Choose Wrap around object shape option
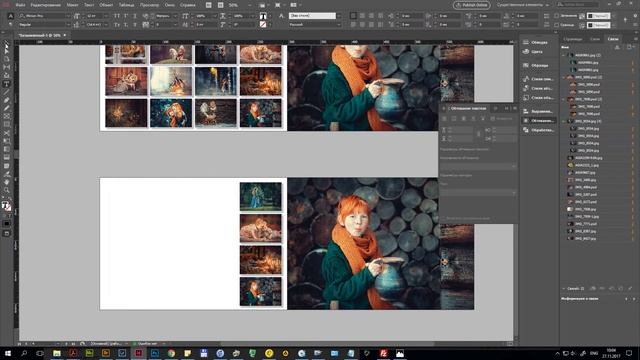 464,118
